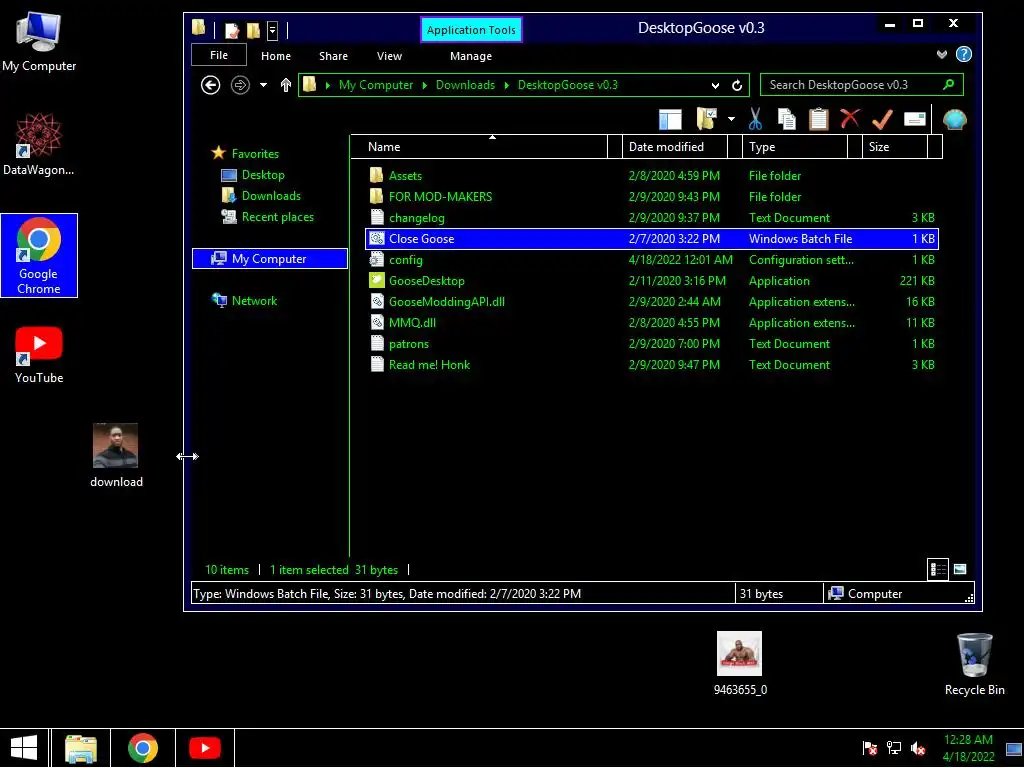Open recent locations dropdown arrow
Viewport: 1024px width, 768px height.
coord(263,85)
